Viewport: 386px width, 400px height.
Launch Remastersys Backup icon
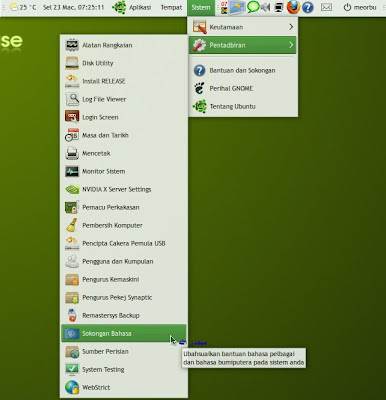point(72,315)
